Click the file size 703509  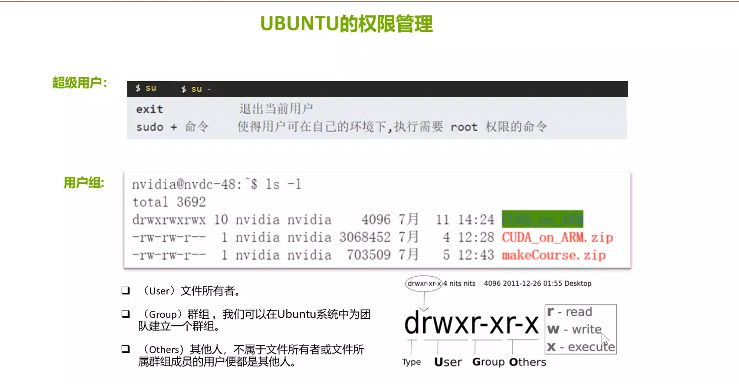369,255
